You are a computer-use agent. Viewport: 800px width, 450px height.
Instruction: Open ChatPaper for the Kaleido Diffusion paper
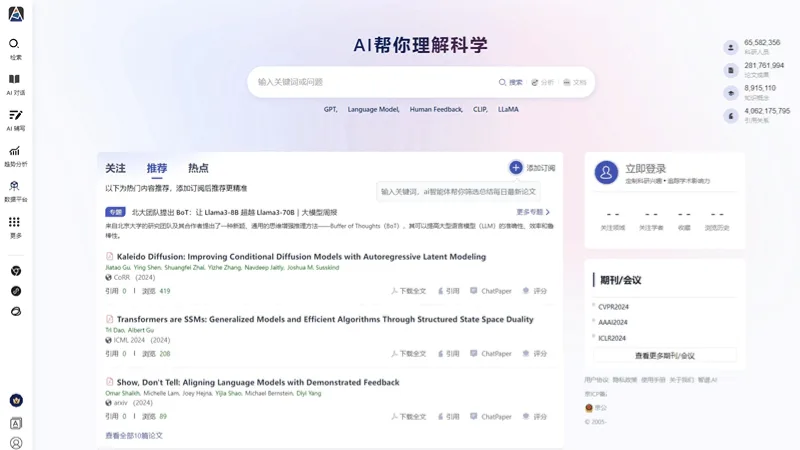pyautogui.click(x=490, y=291)
